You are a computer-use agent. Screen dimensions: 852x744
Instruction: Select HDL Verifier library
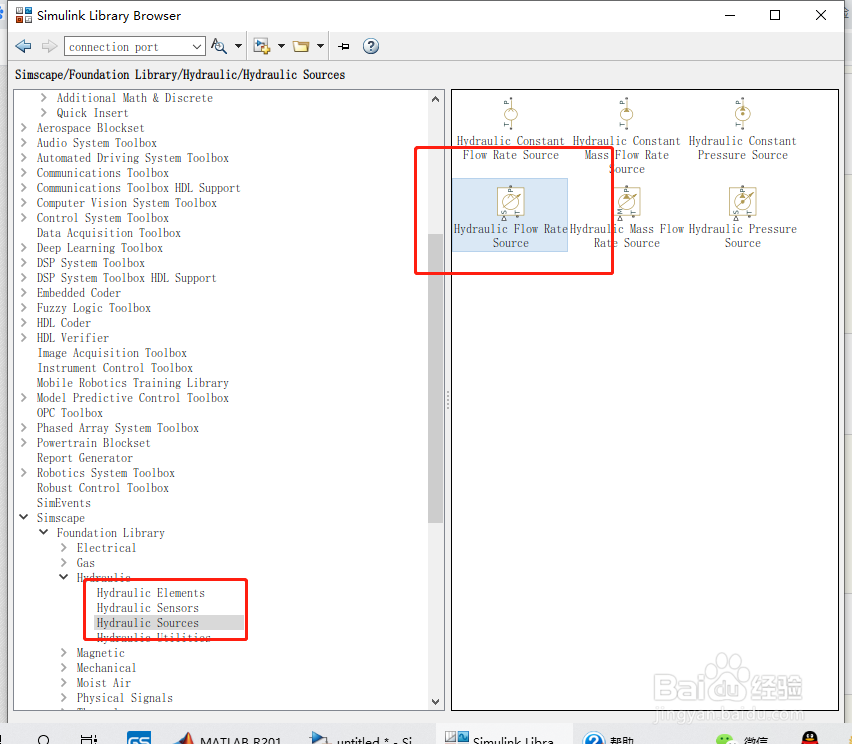[73, 338]
